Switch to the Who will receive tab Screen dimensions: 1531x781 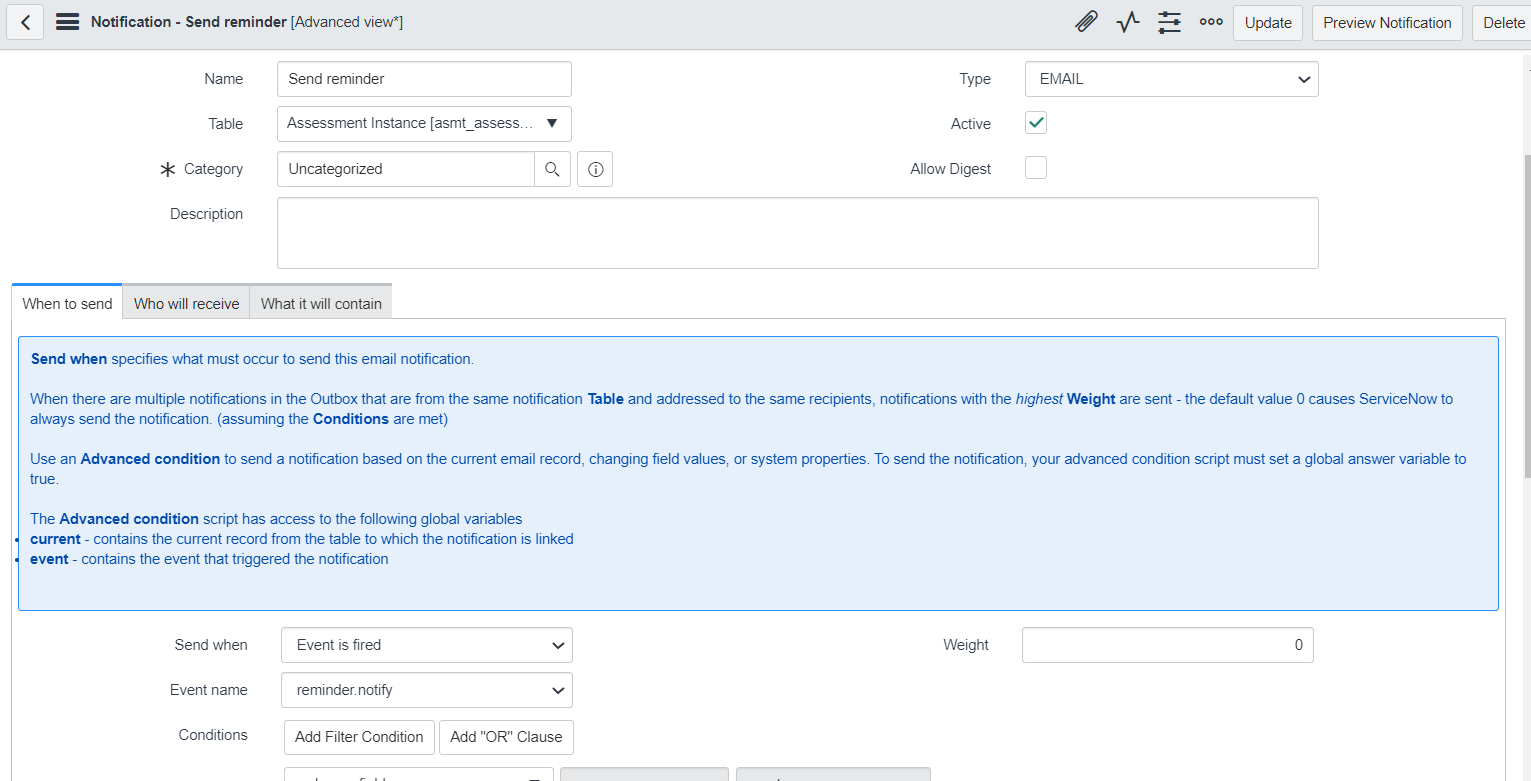(185, 302)
